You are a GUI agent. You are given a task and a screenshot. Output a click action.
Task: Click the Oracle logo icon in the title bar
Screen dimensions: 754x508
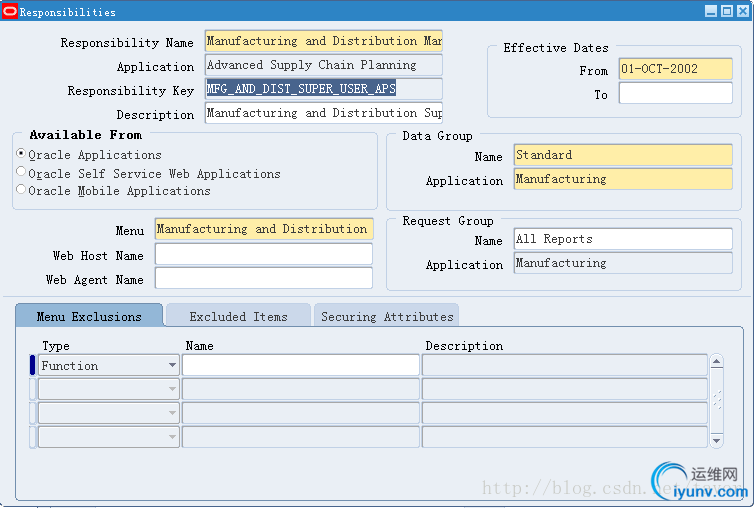pyautogui.click(x=10, y=11)
